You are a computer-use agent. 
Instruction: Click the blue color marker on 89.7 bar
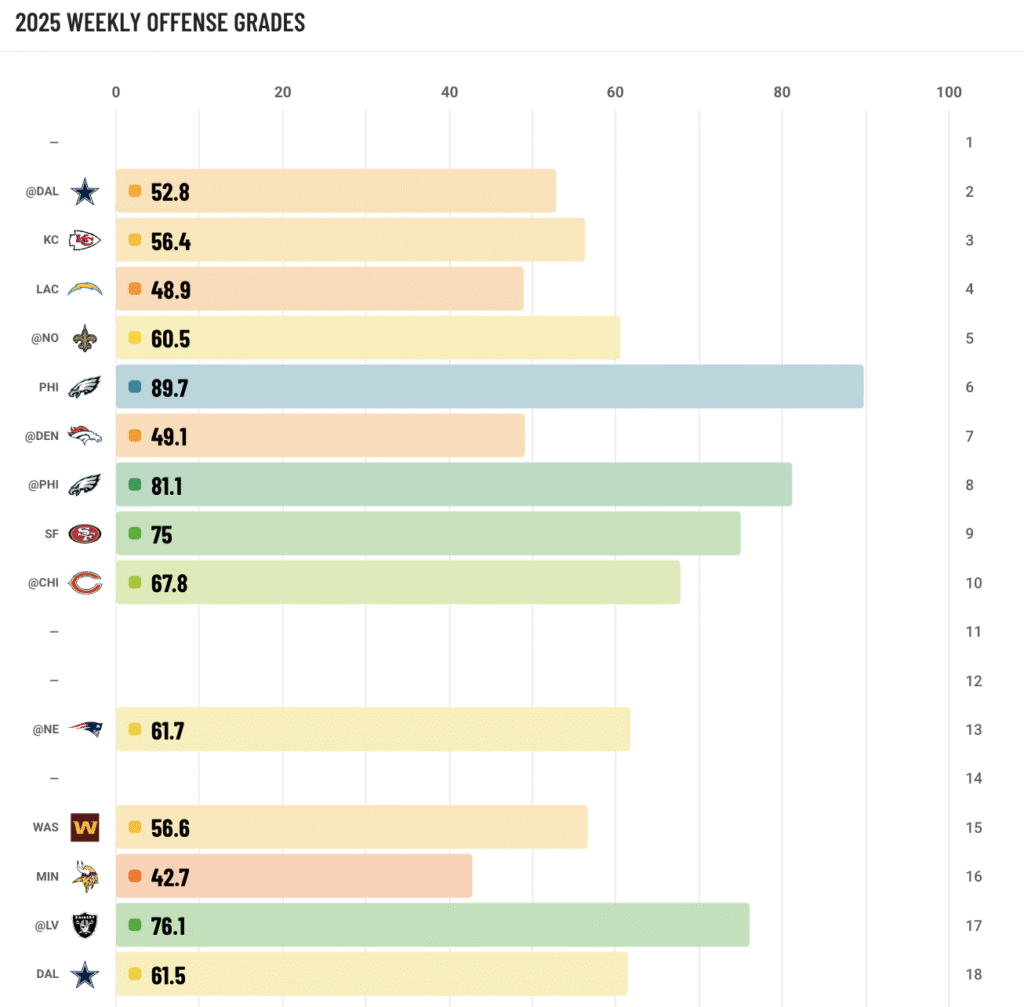click(135, 387)
